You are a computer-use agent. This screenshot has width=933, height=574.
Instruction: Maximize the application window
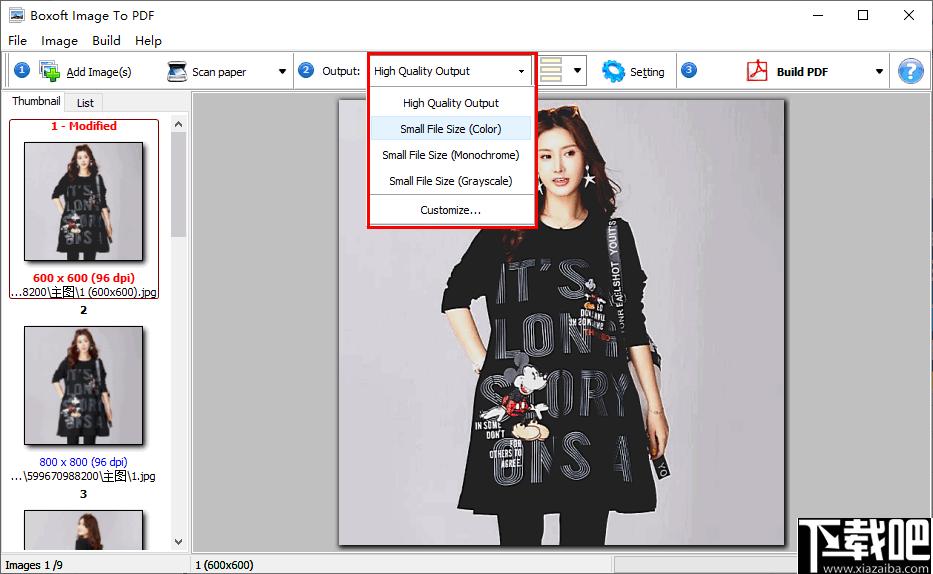pyautogui.click(x=863, y=15)
